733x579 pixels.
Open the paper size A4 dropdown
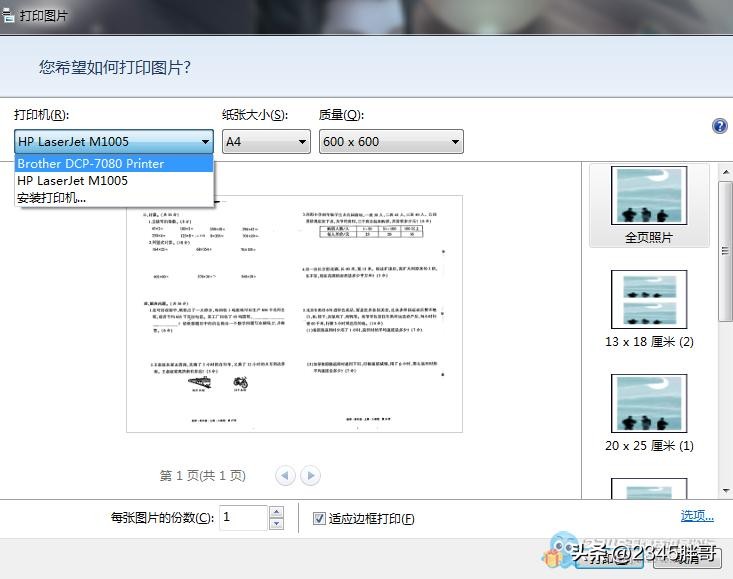pyautogui.click(x=266, y=142)
